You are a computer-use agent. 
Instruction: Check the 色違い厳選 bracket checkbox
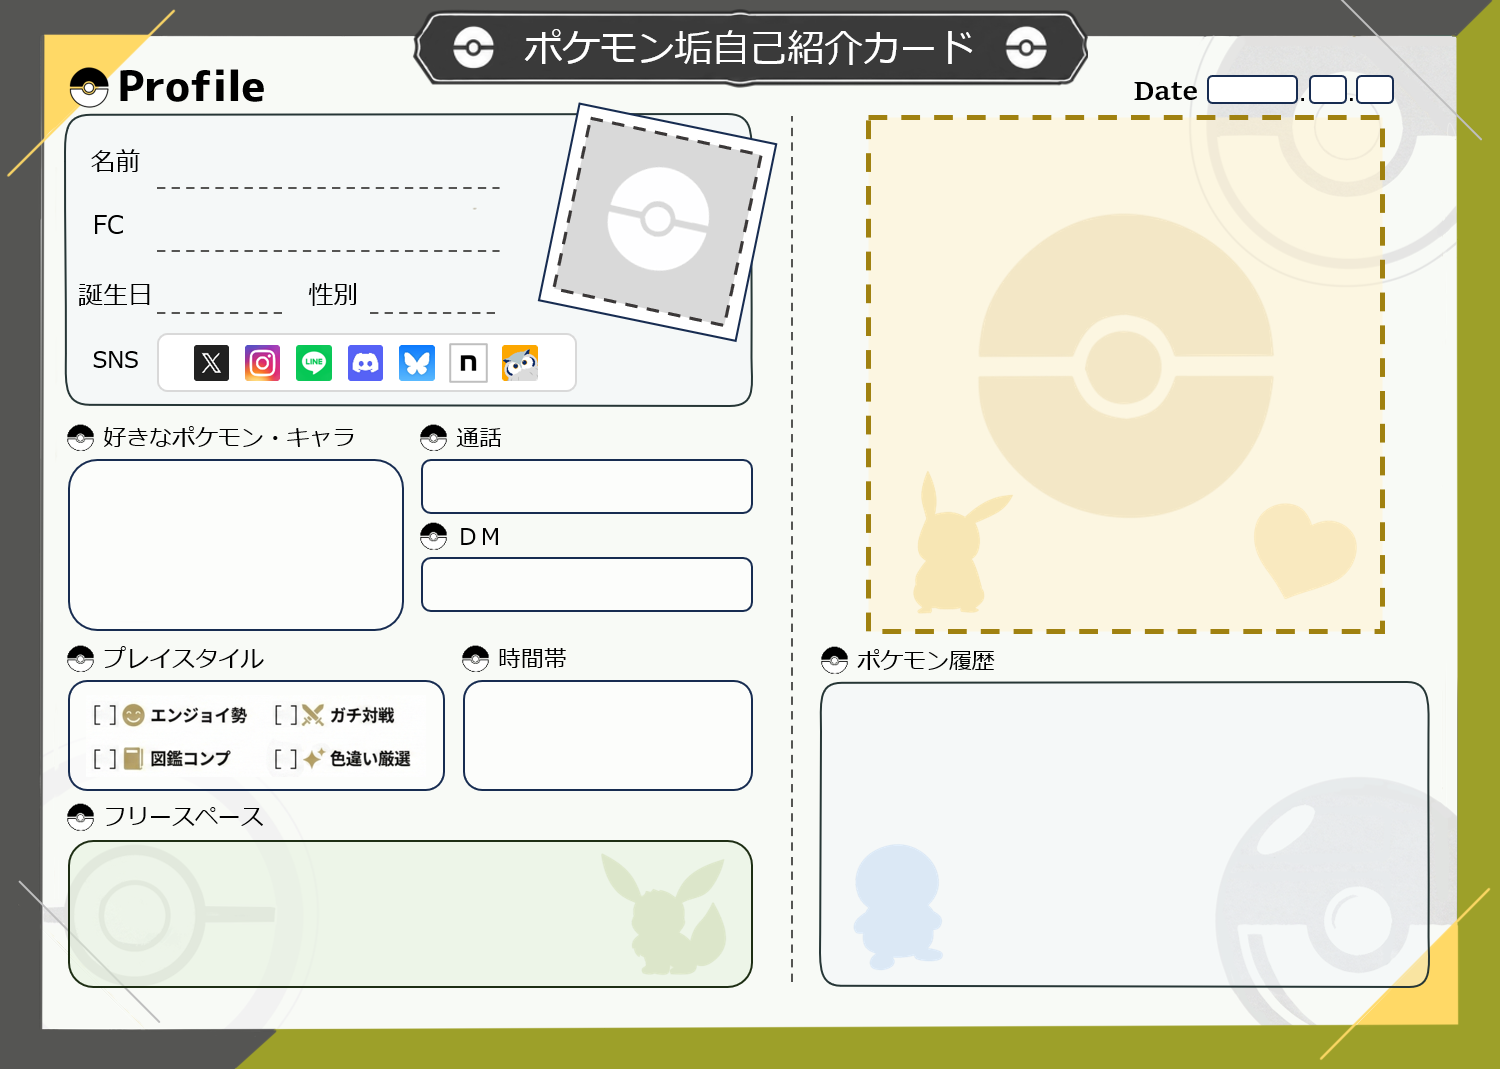tap(286, 759)
